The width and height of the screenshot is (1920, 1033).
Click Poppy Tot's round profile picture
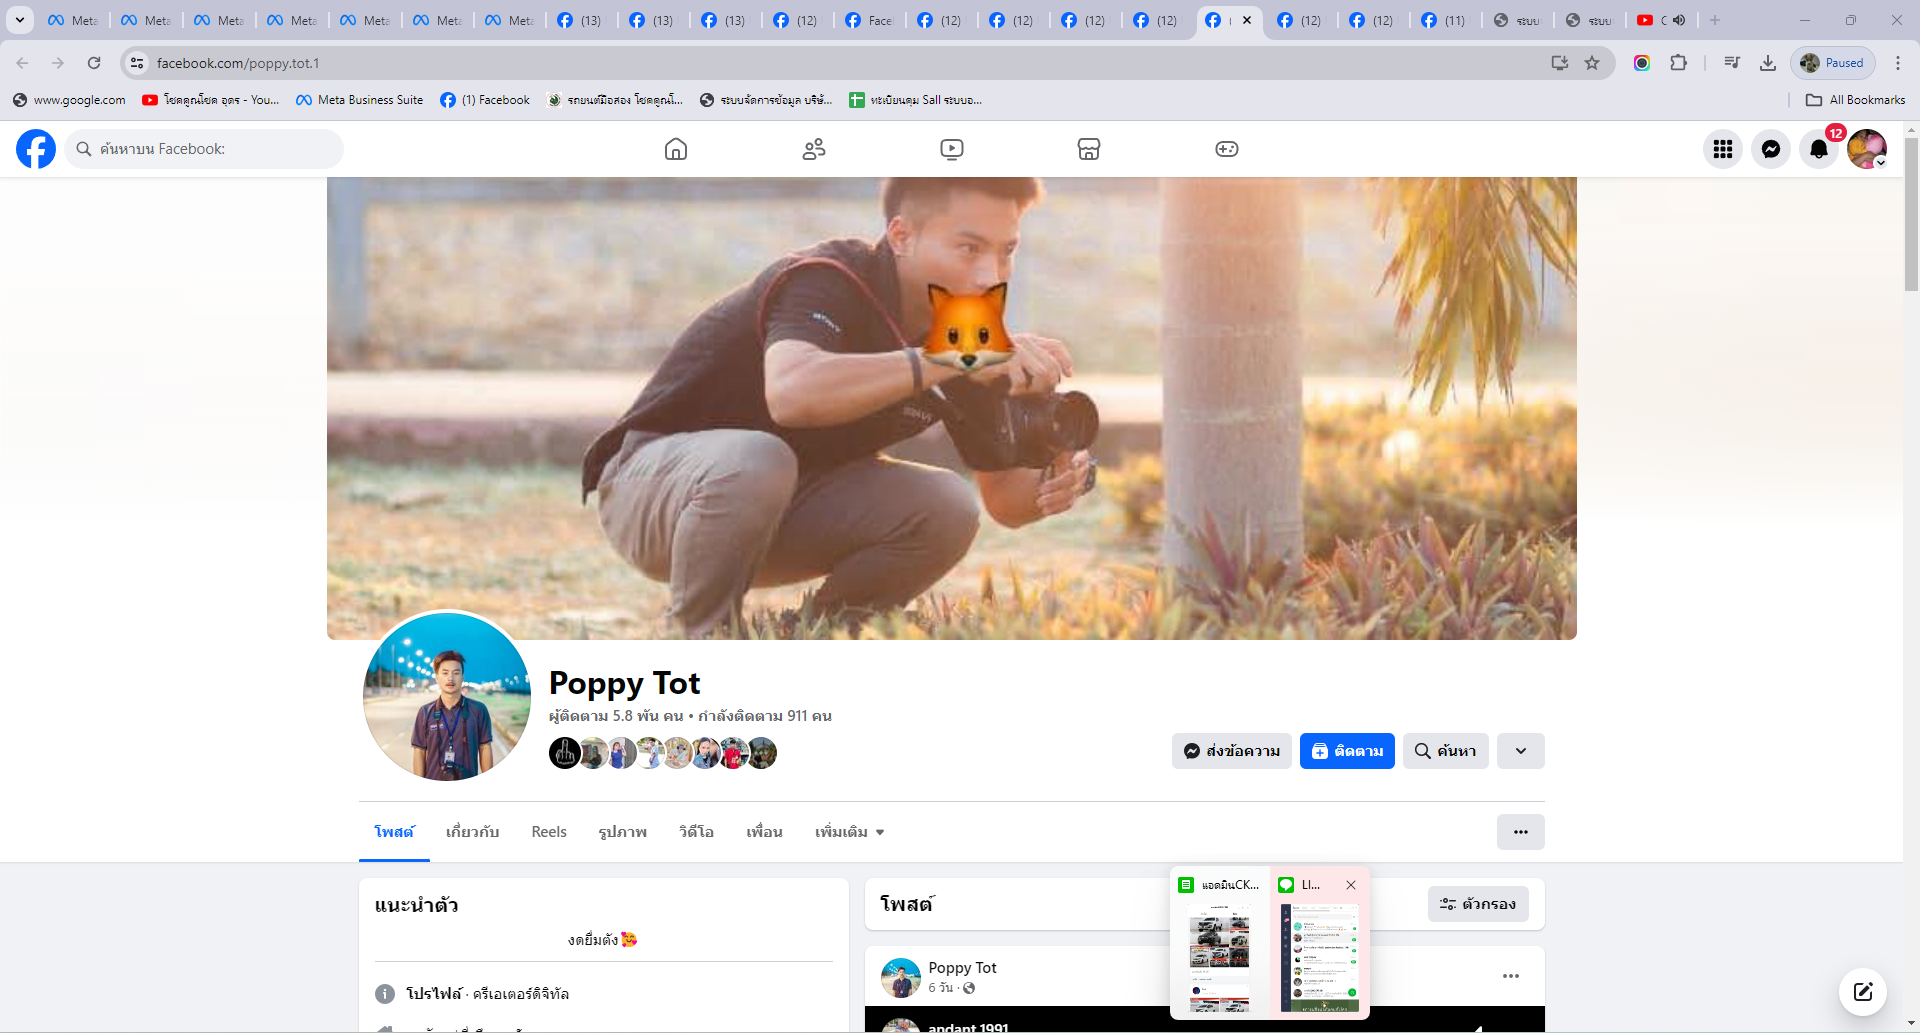(x=447, y=696)
